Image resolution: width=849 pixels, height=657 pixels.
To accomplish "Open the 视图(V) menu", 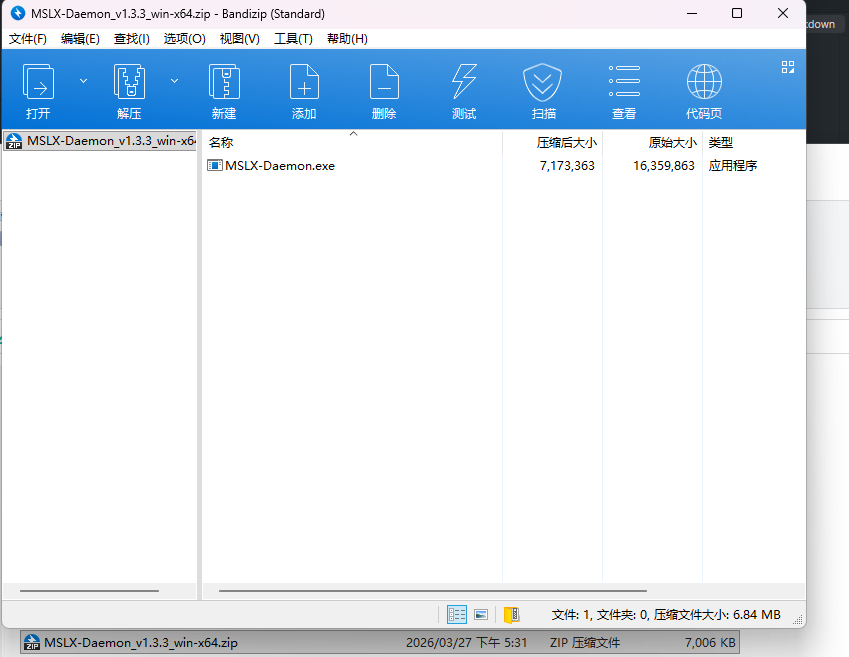I will coord(239,38).
